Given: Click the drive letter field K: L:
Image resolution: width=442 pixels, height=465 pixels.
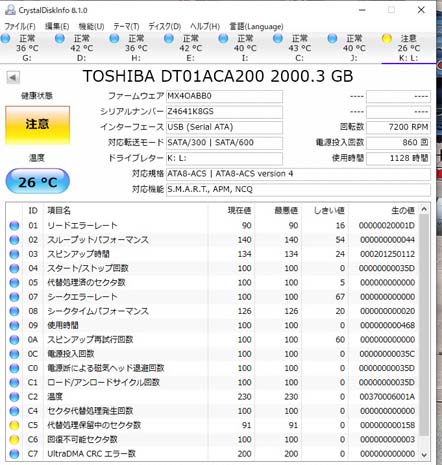Looking at the screenshot, I should coord(224,158).
